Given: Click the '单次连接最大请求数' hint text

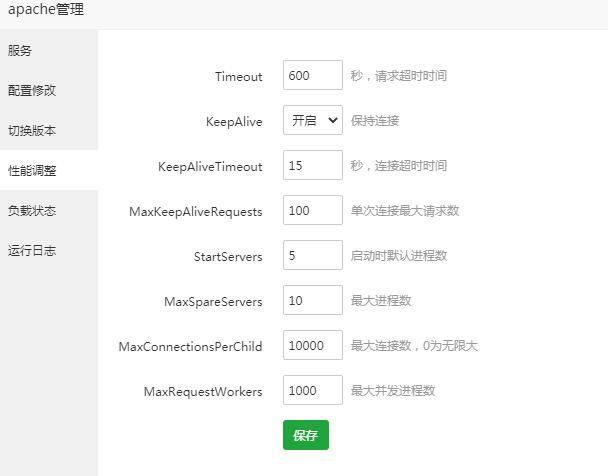Looking at the screenshot, I should click(405, 210).
